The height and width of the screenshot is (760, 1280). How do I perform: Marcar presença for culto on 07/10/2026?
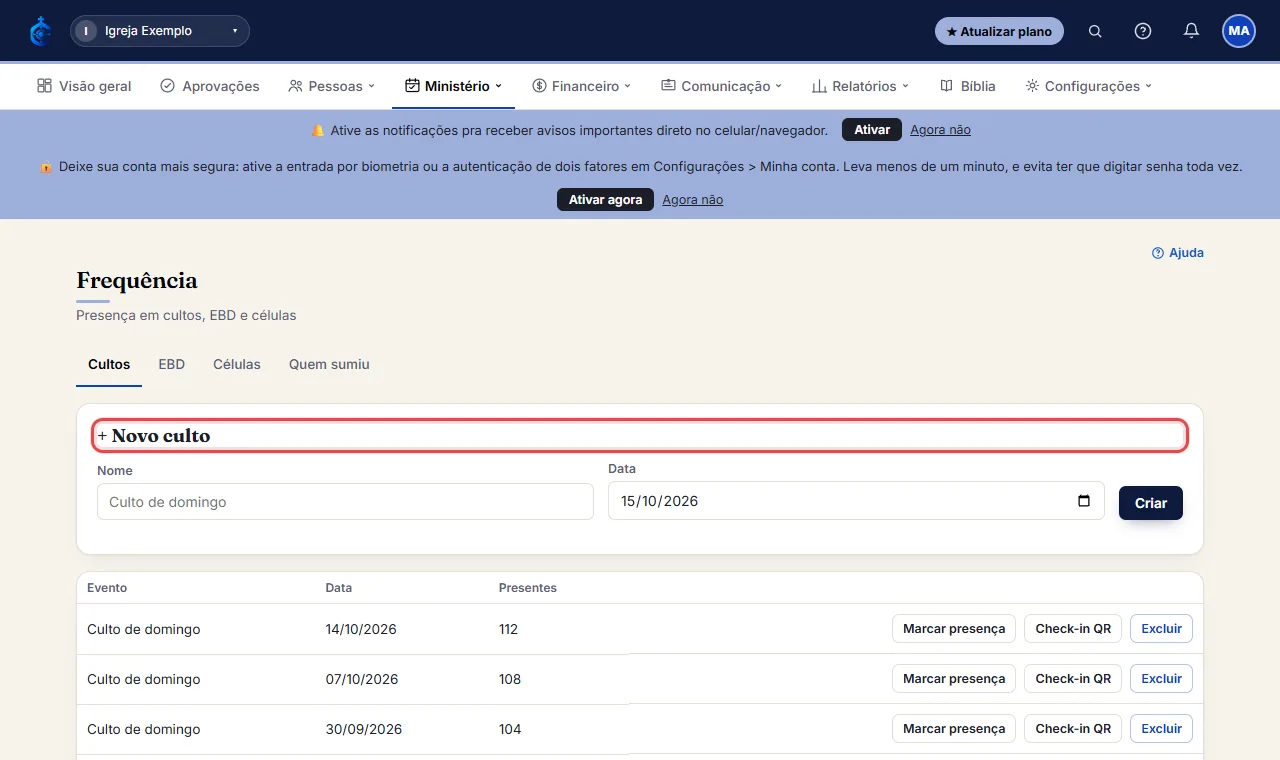954,679
